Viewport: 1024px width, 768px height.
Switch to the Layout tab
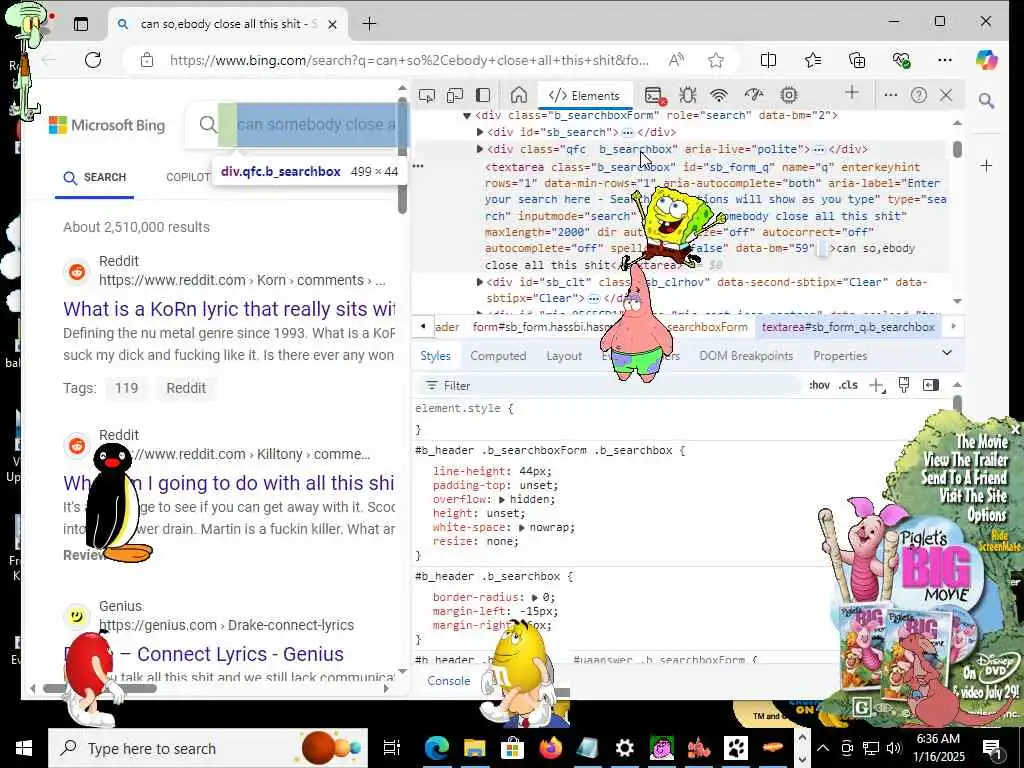(x=564, y=356)
